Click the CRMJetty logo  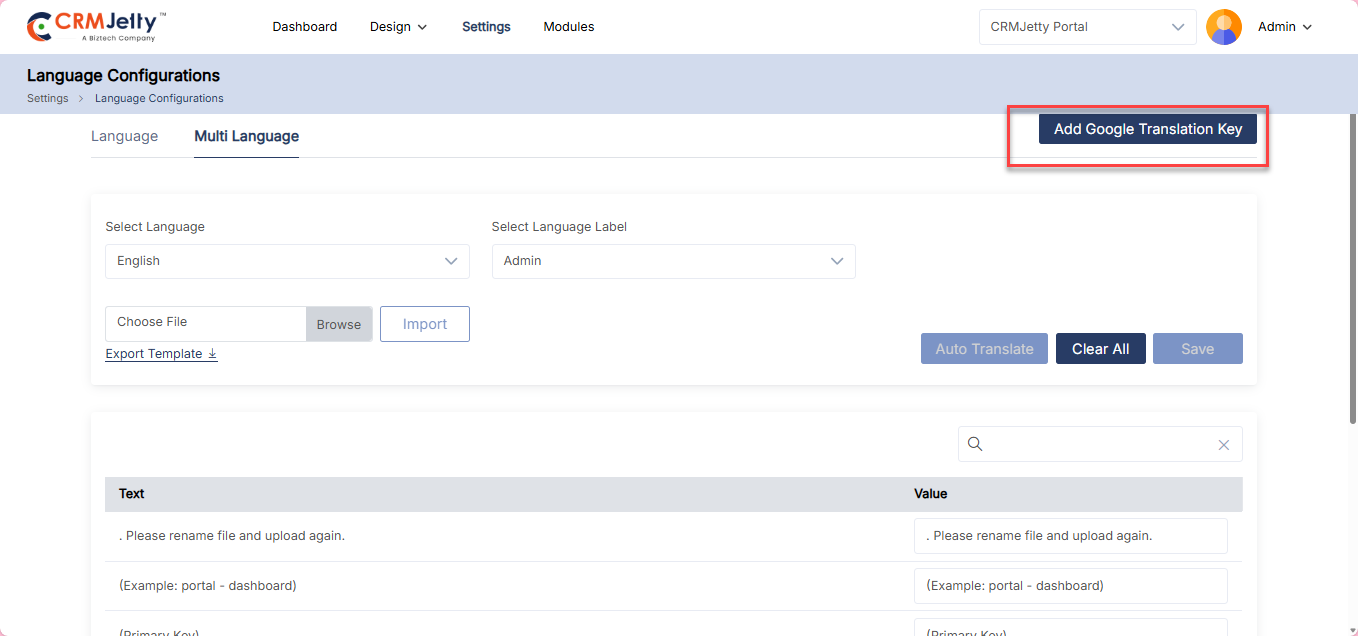tap(96, 27)
